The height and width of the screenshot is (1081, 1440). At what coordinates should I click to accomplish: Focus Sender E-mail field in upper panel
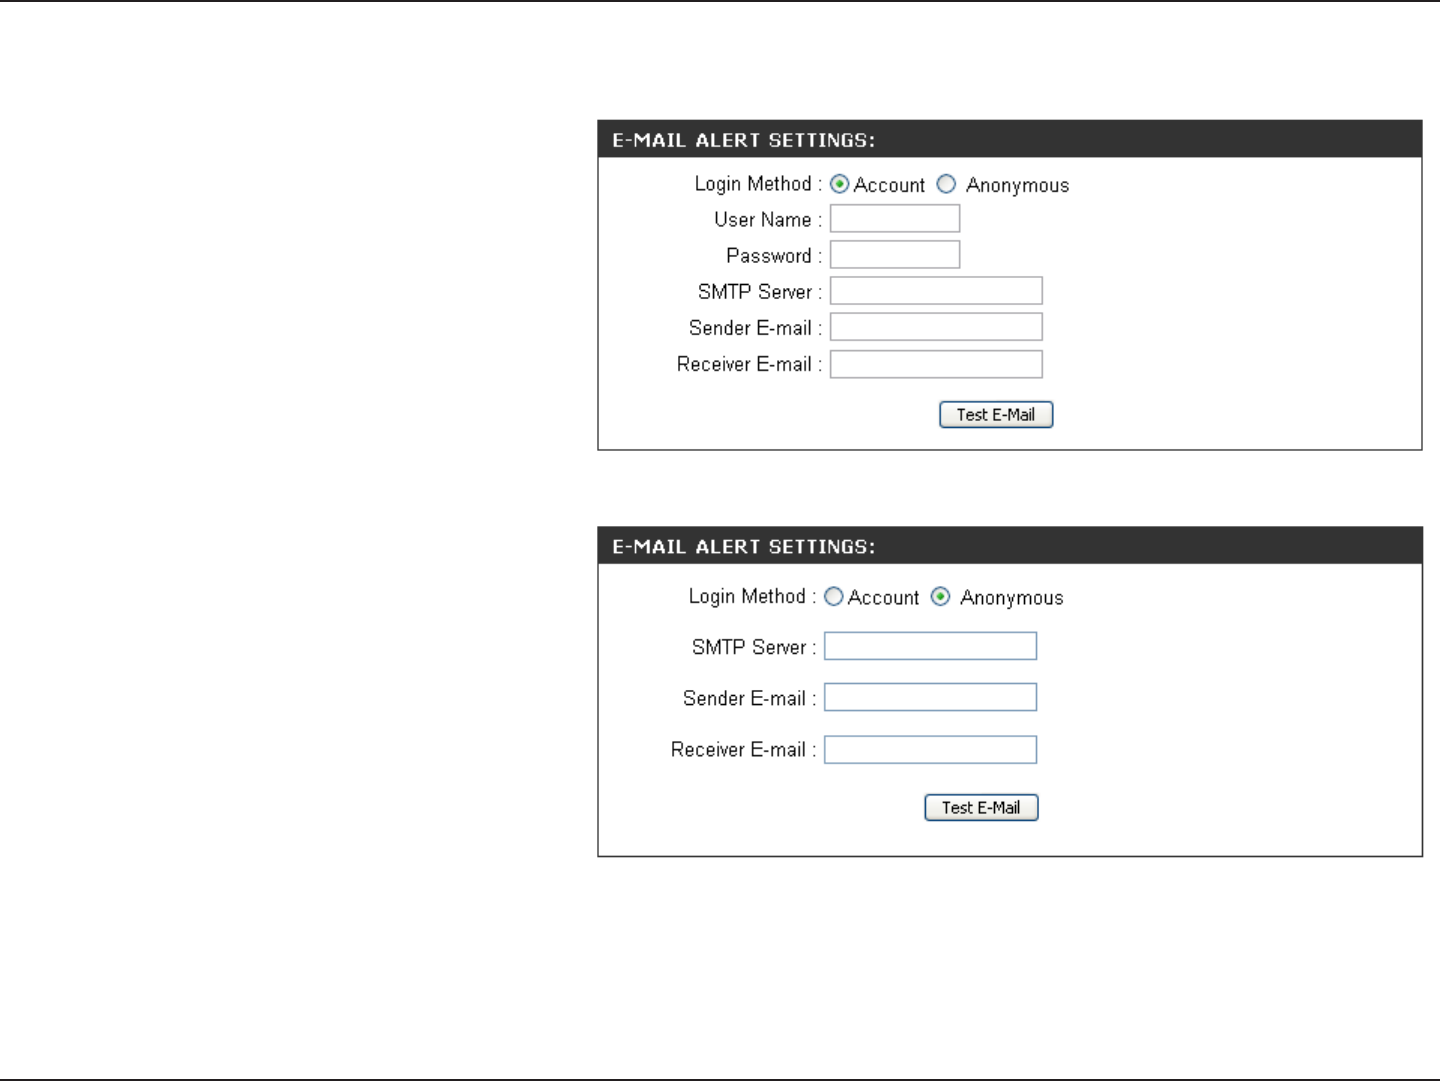pos(936,327)
